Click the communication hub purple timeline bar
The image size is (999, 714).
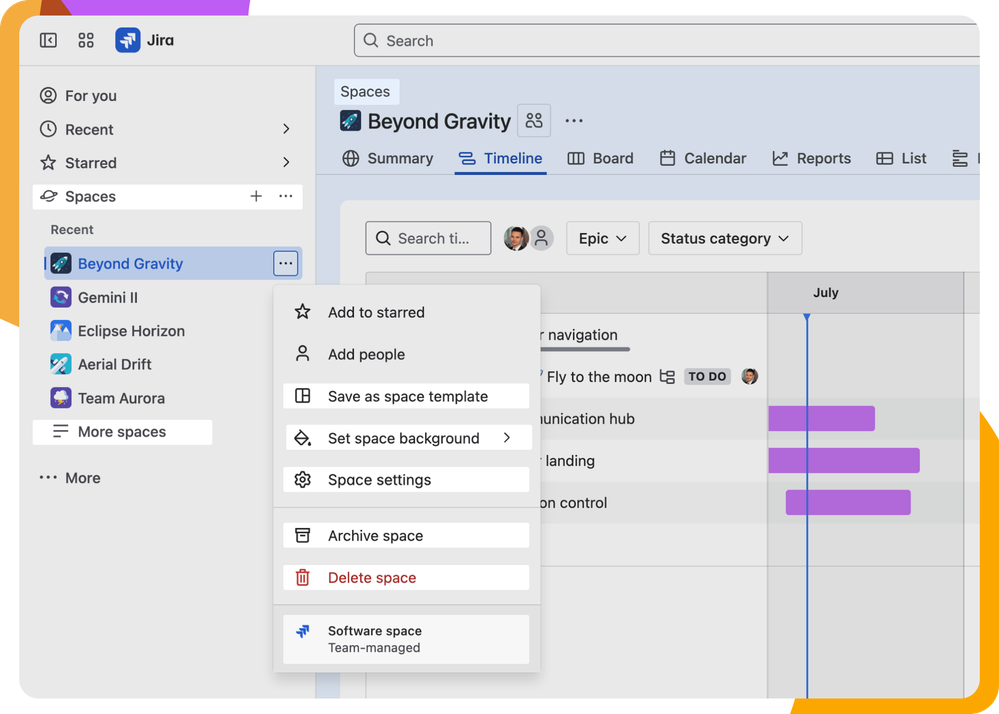point(821,418)
